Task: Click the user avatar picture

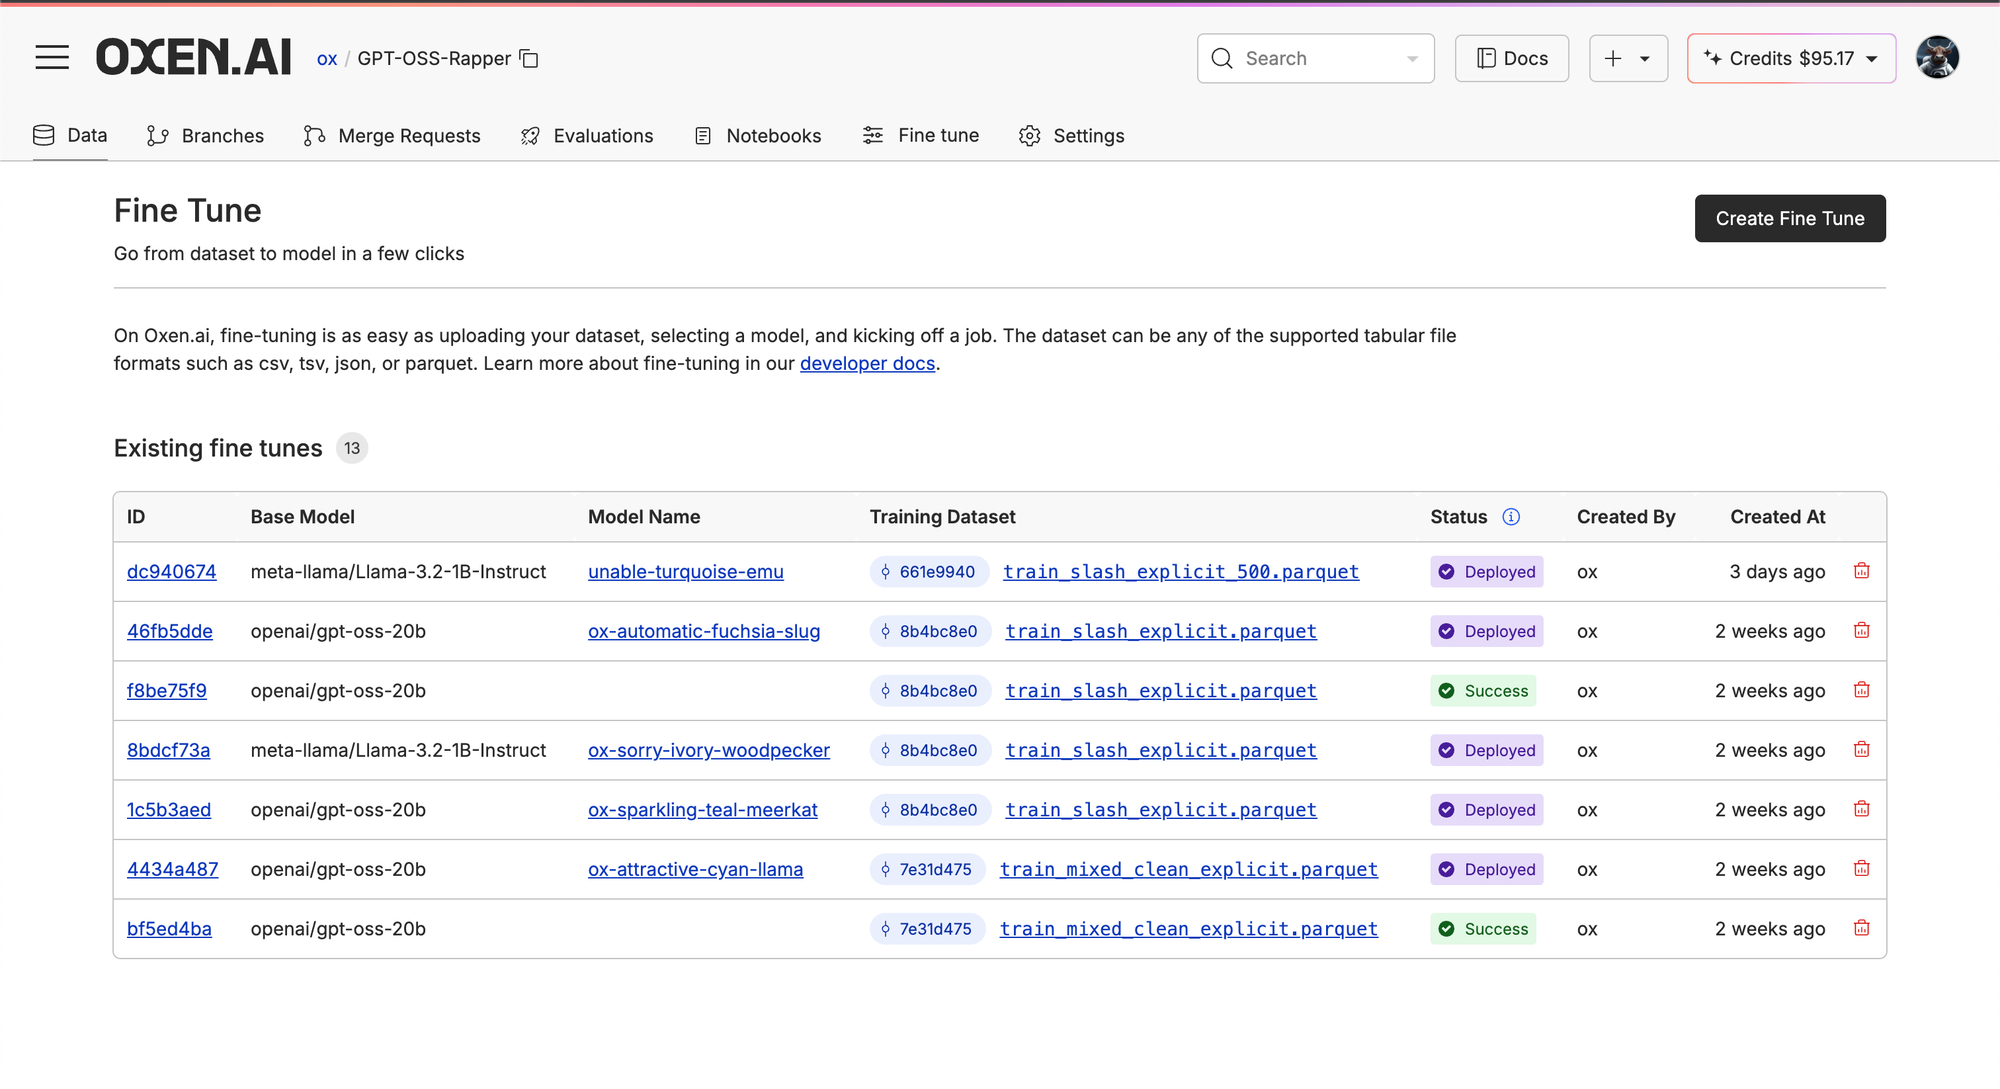Action: click(1937, 58)
